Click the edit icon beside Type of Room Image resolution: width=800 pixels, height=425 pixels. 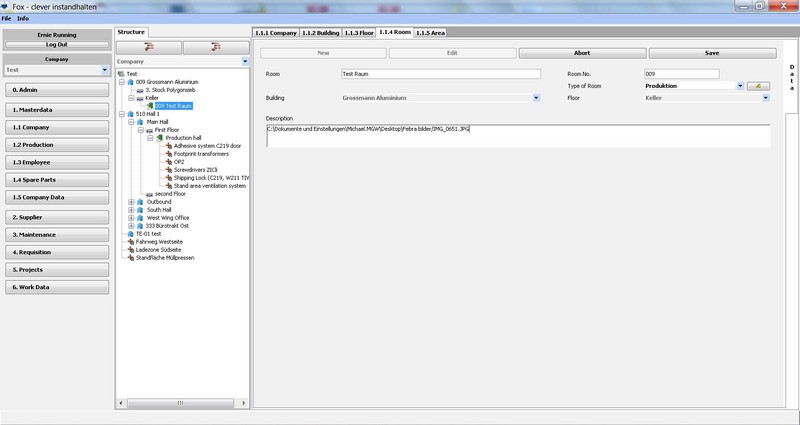(x=759, y=87)
